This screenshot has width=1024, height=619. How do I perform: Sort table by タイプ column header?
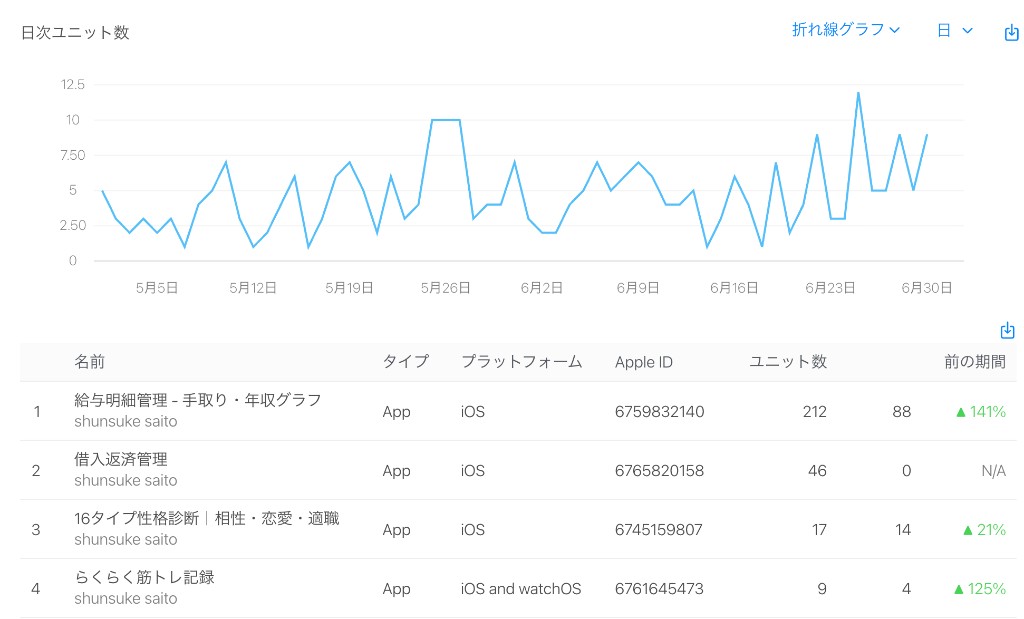coord(406,362)
